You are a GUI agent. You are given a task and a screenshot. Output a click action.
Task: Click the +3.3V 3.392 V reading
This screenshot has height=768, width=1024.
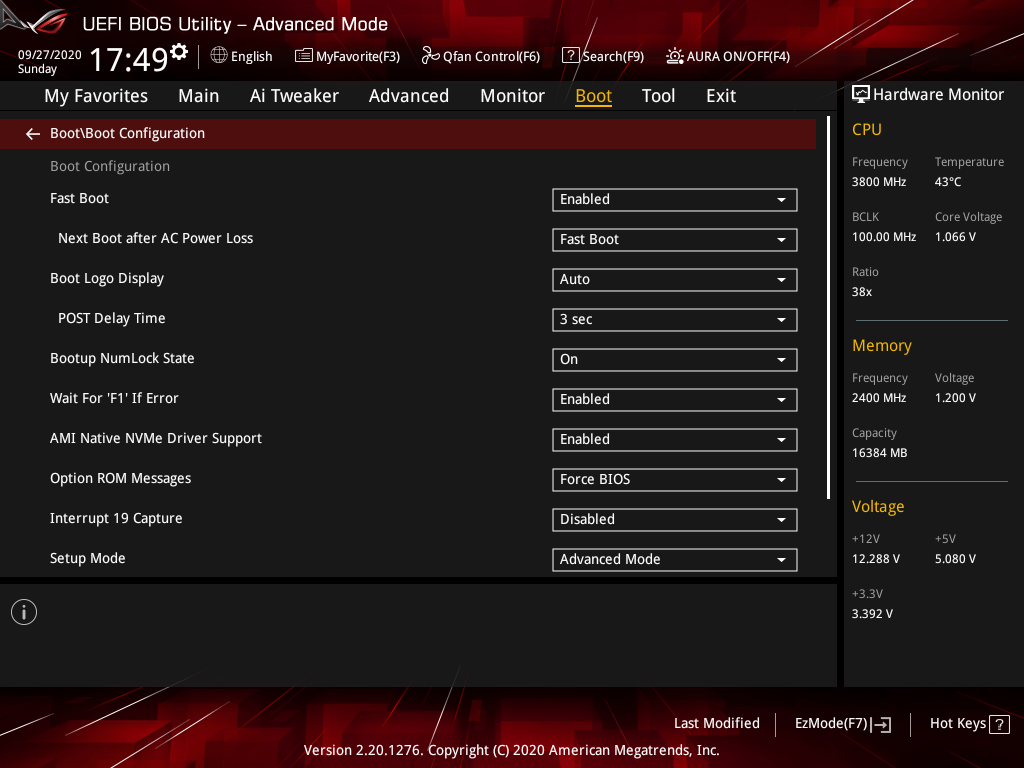pyautogui.click(x=872, y=613)
